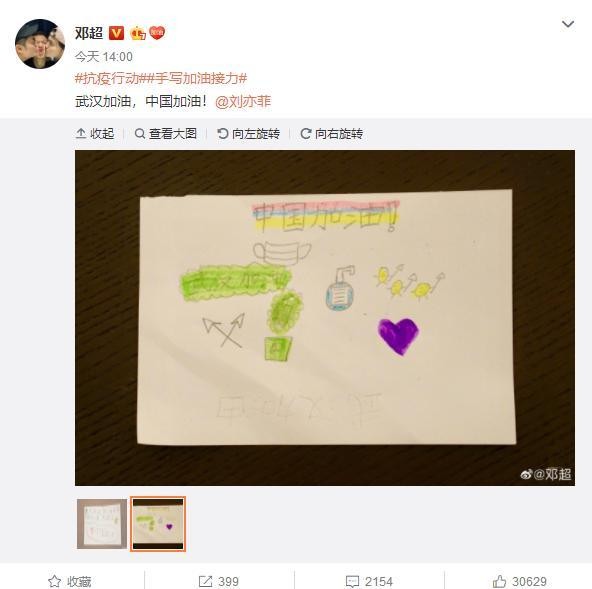Select the first image thumbnail

pos(102,524)
